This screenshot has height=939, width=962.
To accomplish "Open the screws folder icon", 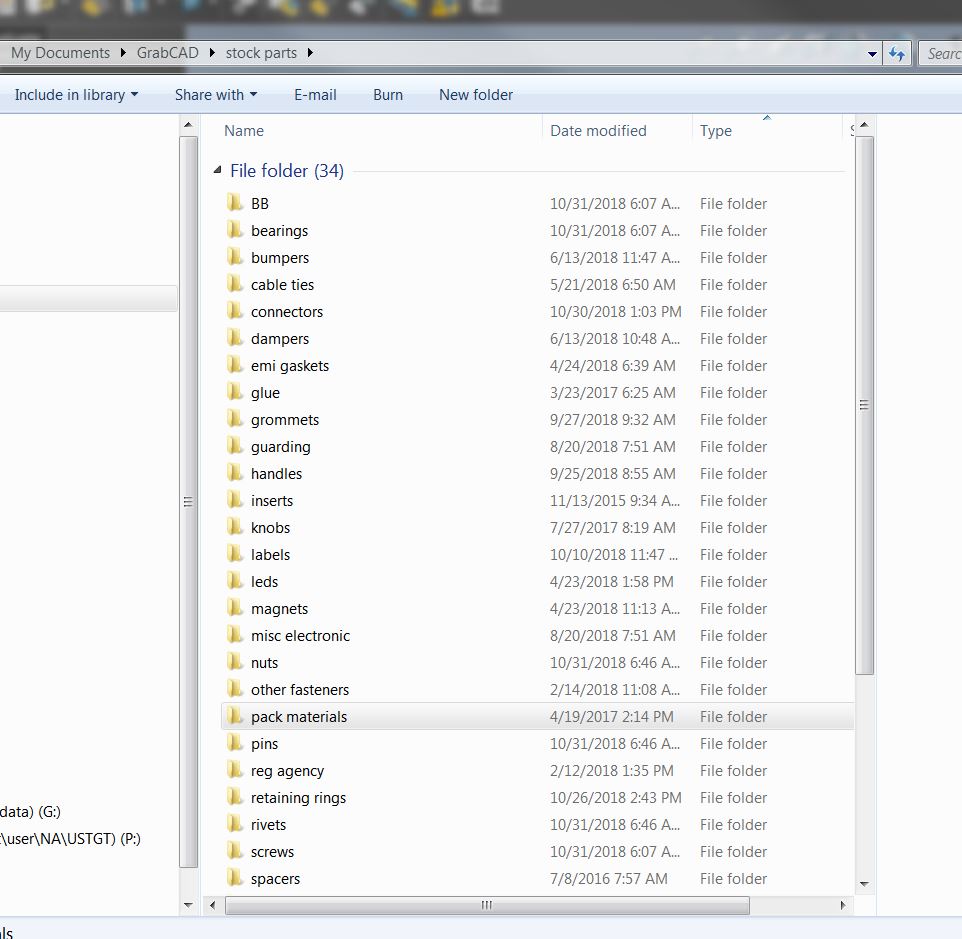I will 236,851.
